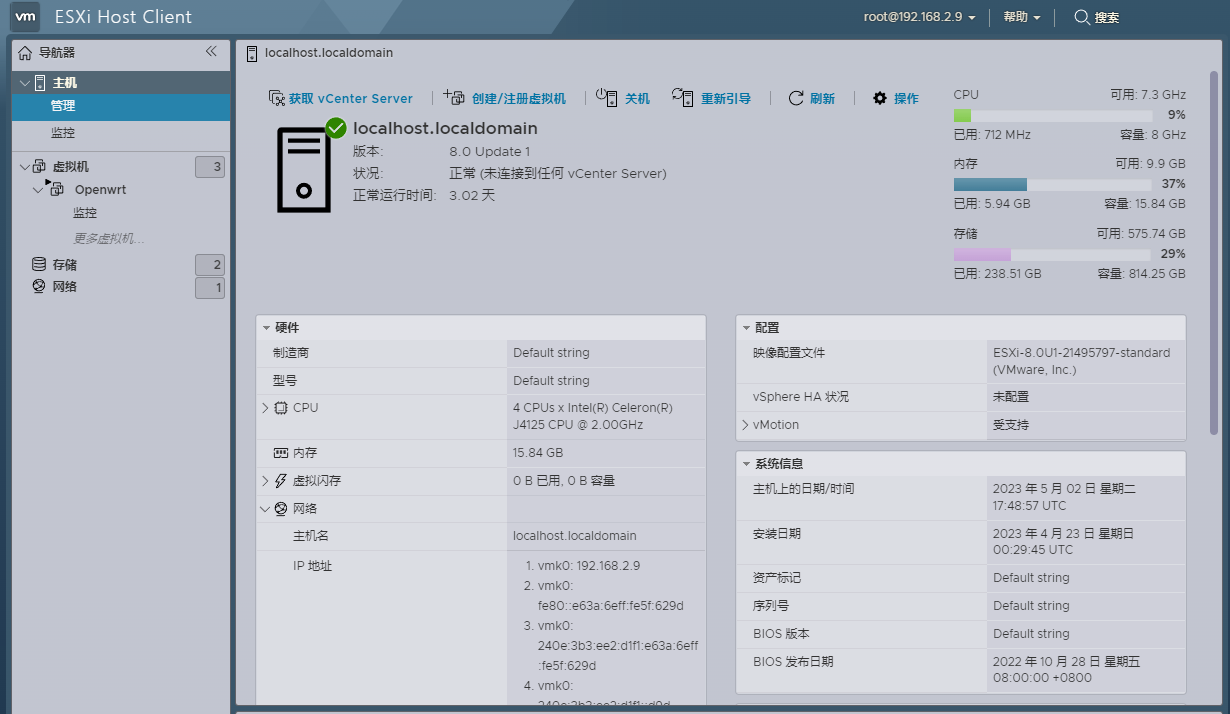The height and width of the screenshot is (714, 1230).
Task: Click the network count badge 1
Action: [210, 288]
